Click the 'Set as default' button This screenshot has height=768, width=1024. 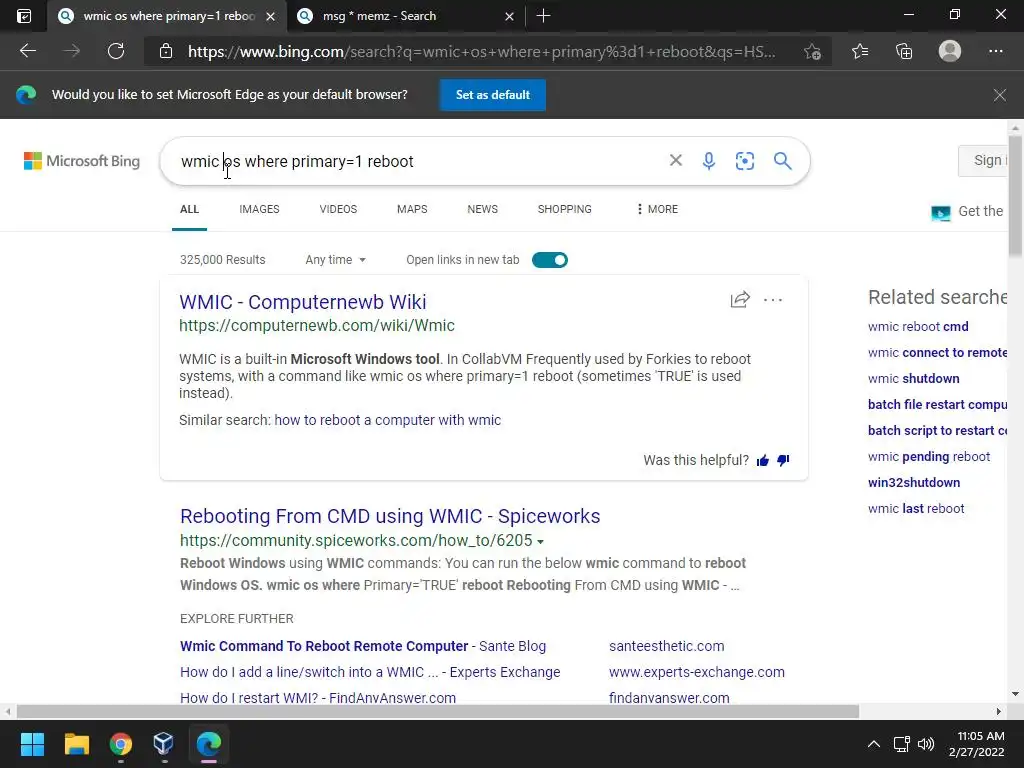(x=492, y=95)
